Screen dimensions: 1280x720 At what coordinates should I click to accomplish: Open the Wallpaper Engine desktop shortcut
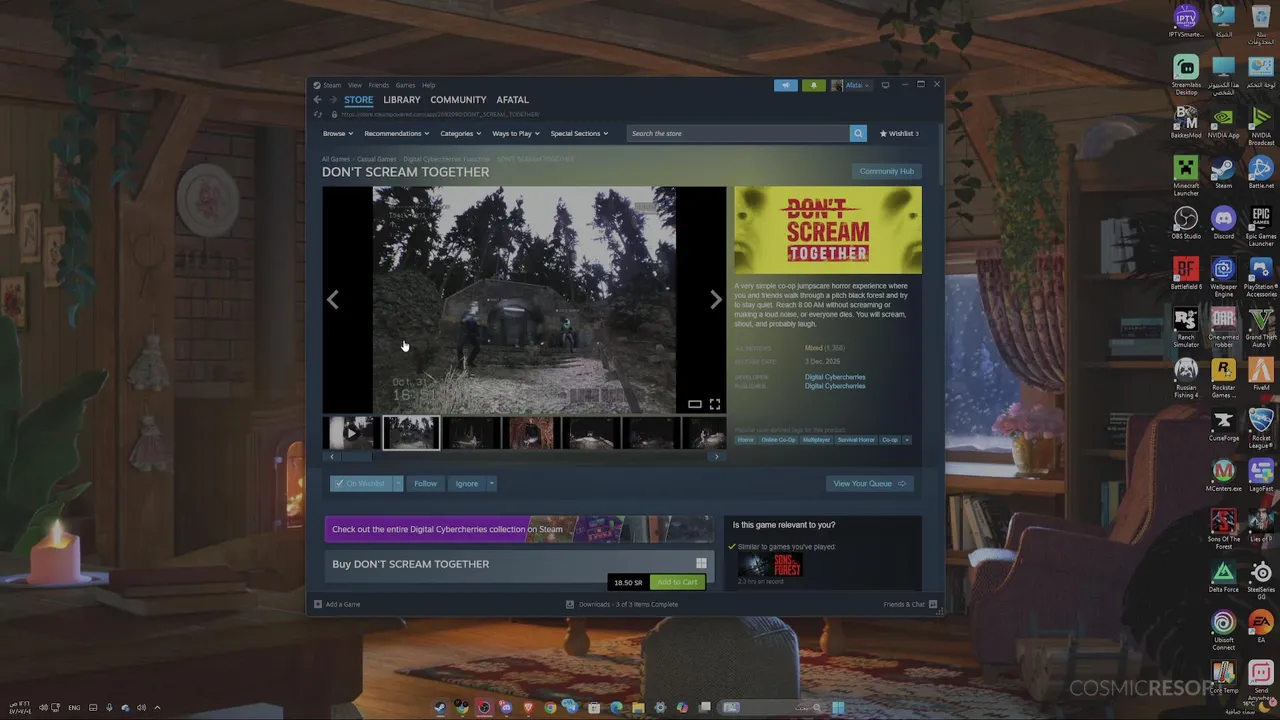pyautogui.click(x=1223, y=277)
